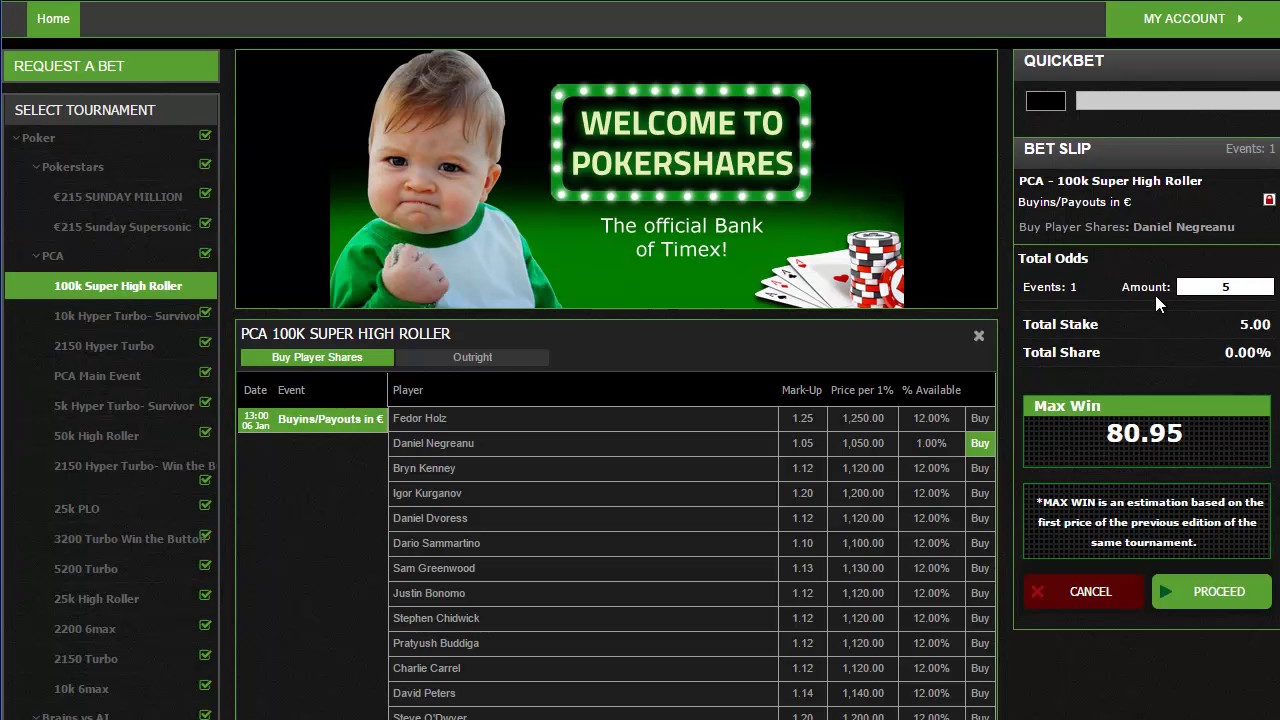Switch to the Buy Player Shares tab
This screenshot has width=1280, height=720.
pyautogui.click(x=317, y=357)
